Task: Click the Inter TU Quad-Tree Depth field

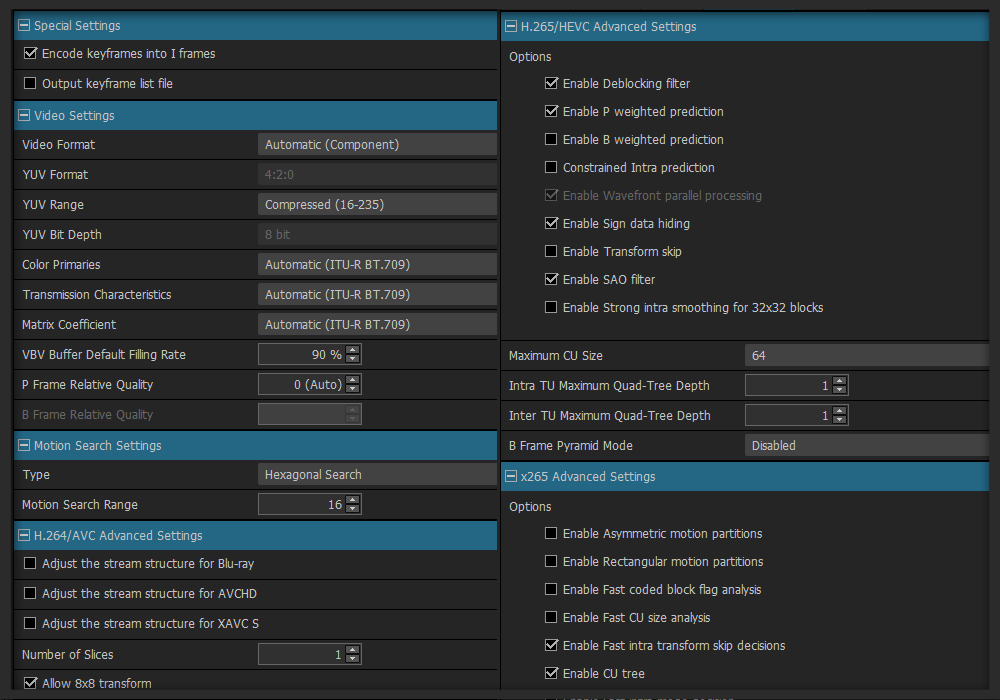Action: 789,416
